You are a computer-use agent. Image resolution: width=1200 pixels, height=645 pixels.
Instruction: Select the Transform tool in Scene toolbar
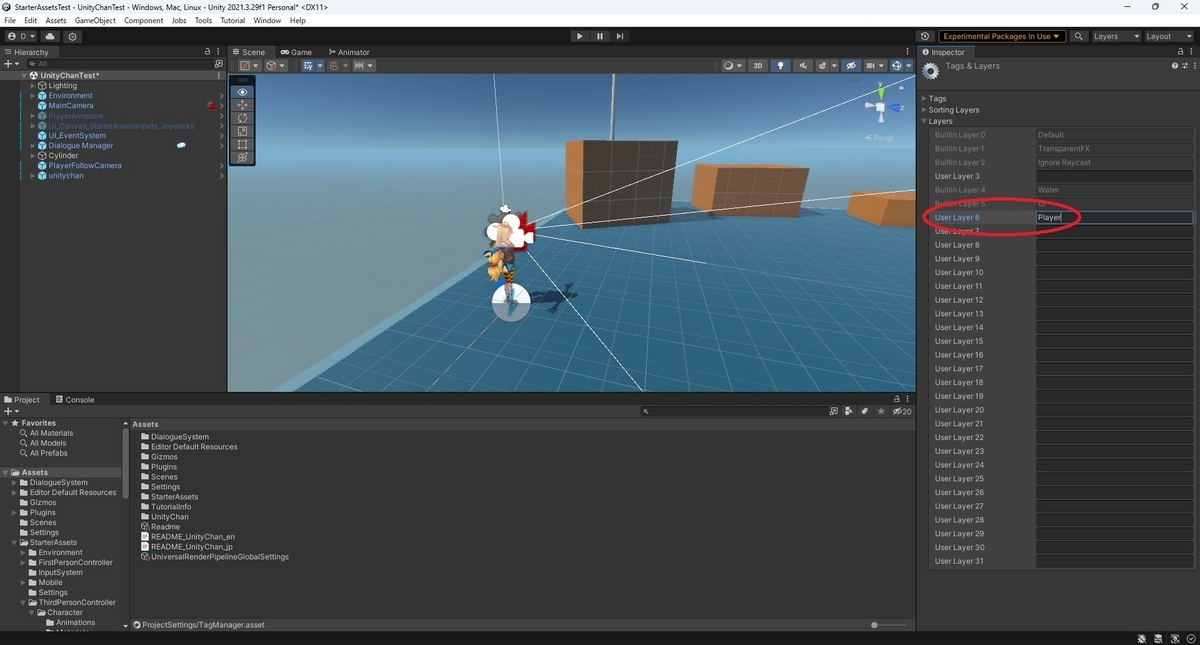click(x=242, y=157)
